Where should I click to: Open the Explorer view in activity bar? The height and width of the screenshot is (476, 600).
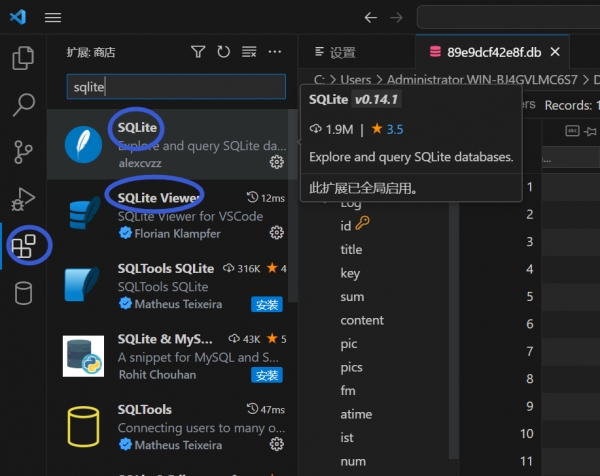pyautogui.click(x=23, y=58)
